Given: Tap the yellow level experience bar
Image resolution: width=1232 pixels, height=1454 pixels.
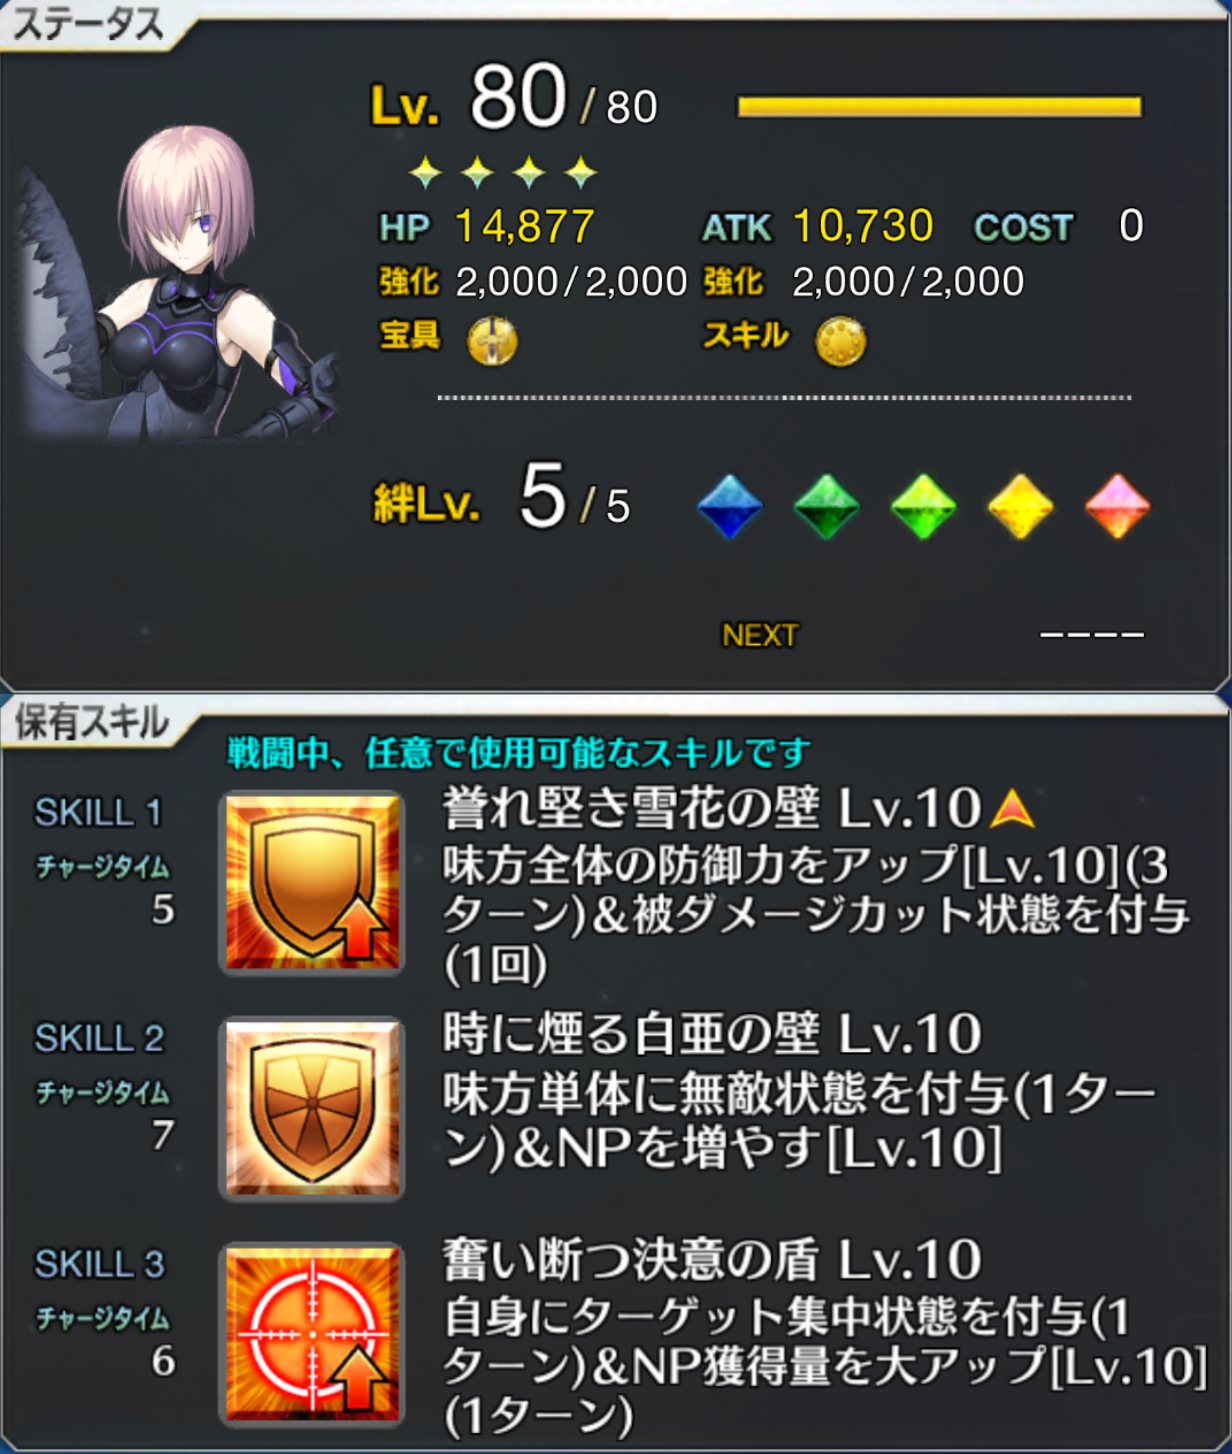Looking at the screenshot, I should (x=939, y=107).
